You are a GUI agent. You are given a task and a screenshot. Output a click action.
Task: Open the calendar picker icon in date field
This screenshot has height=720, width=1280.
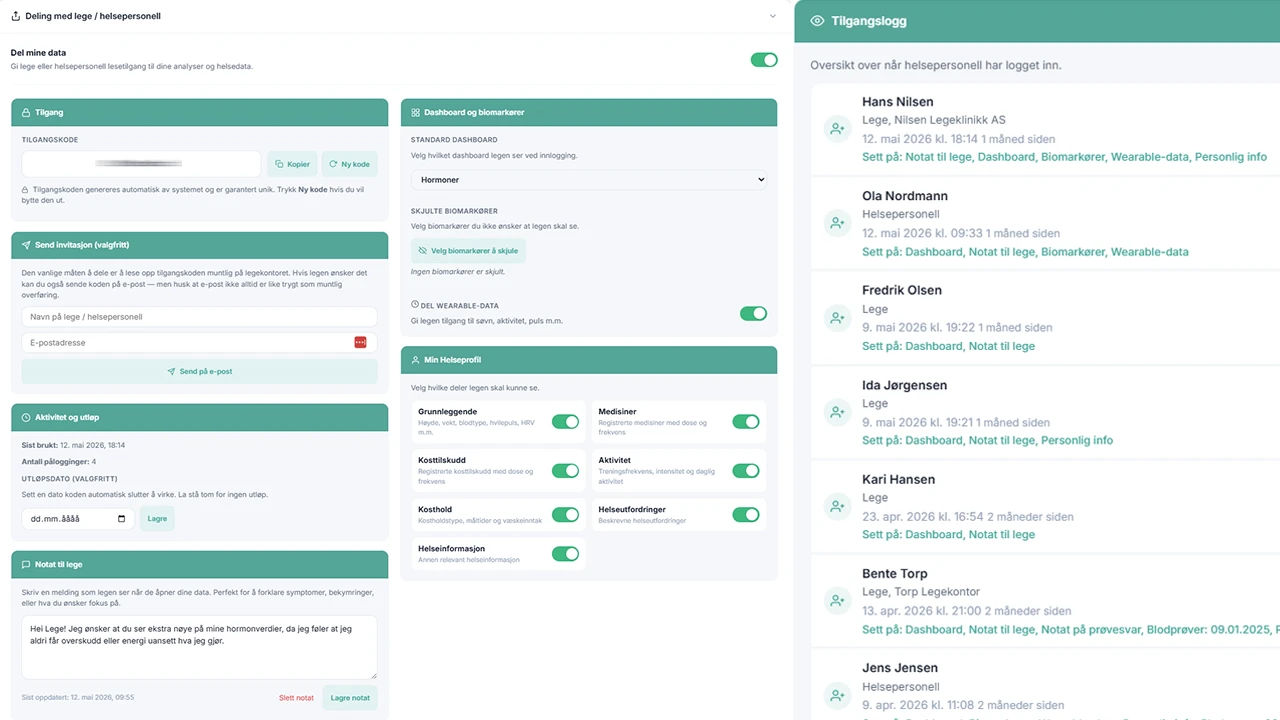(122, 519)
